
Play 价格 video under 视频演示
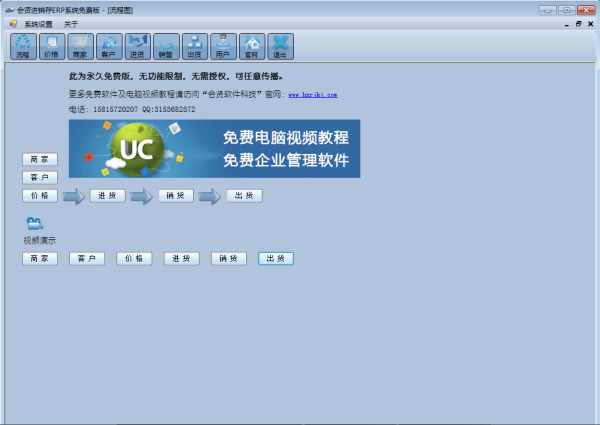click(134, 259)
